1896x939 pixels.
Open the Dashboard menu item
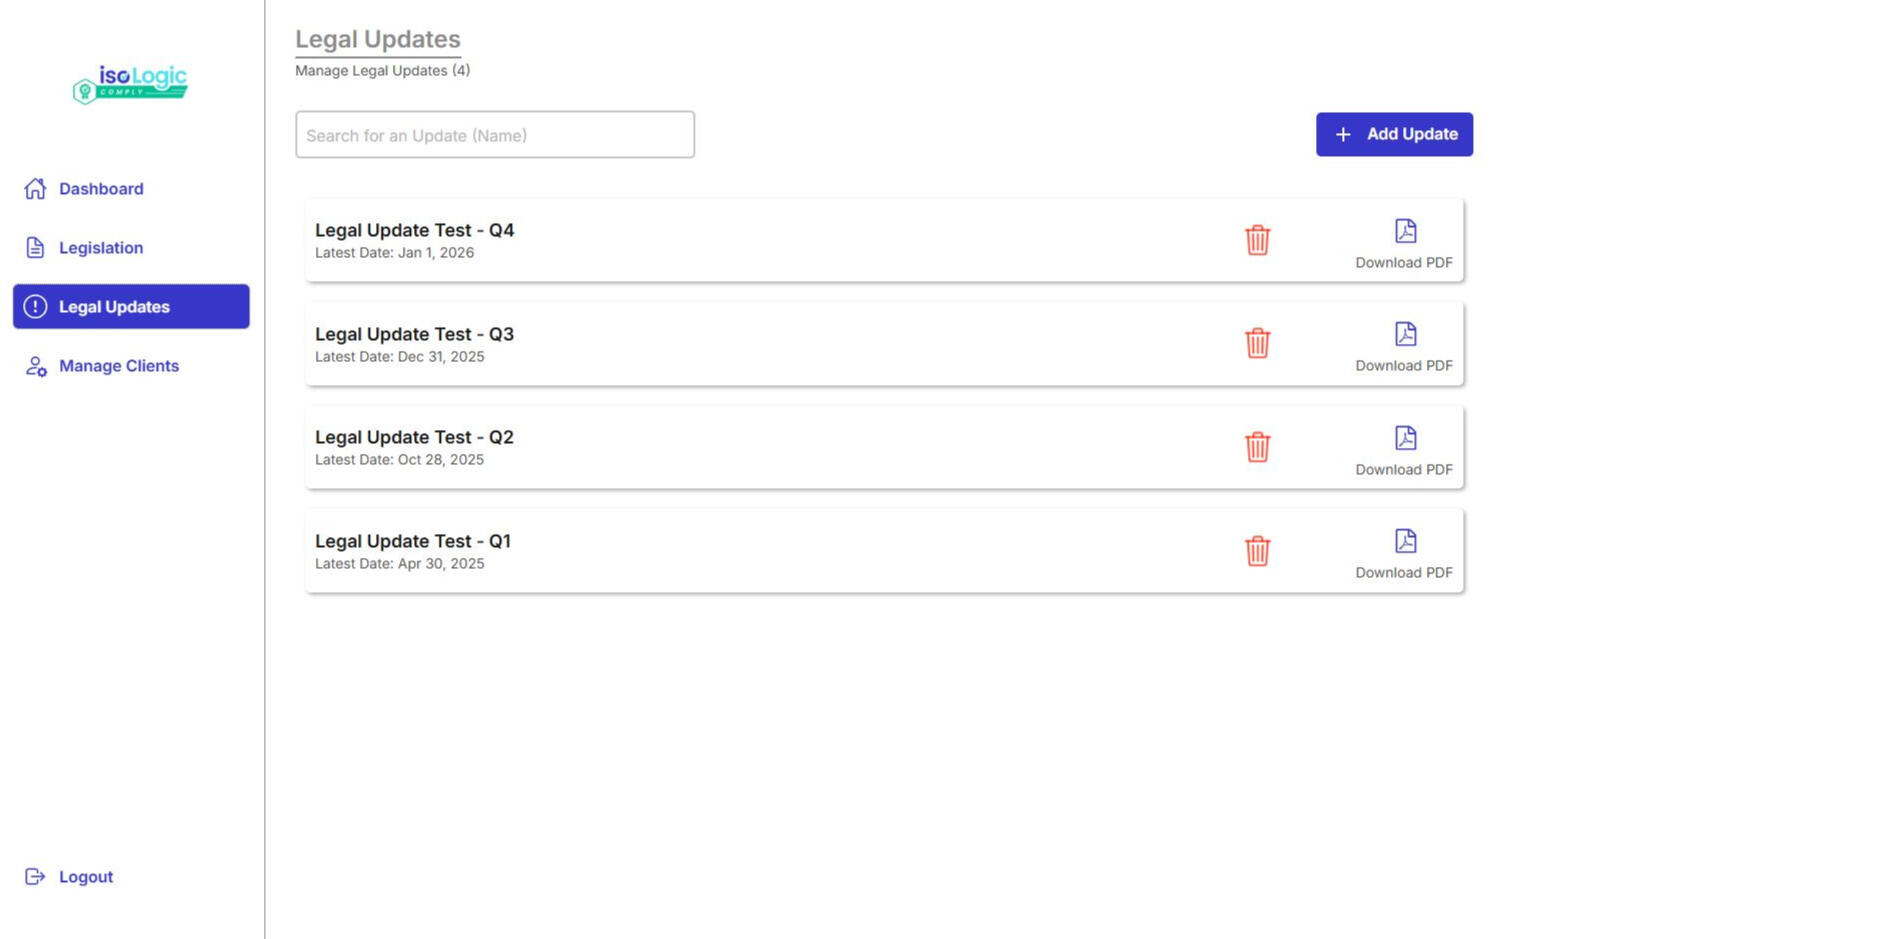coord(100,188)
